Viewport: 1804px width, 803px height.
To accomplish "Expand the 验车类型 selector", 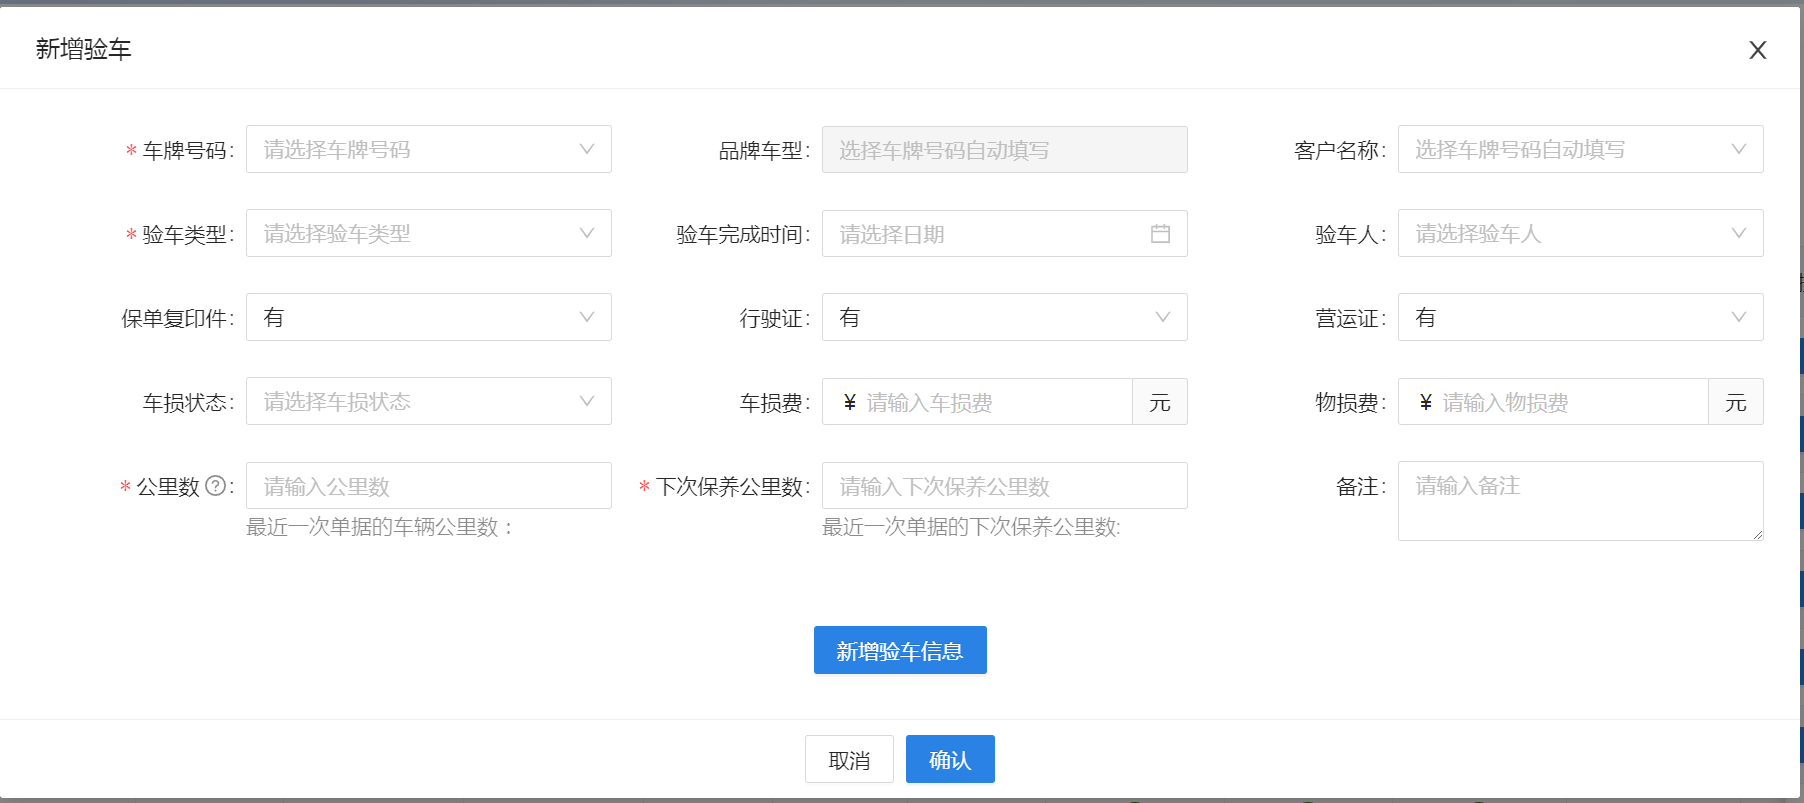I will pyautogui.click(x=428, y=234).
